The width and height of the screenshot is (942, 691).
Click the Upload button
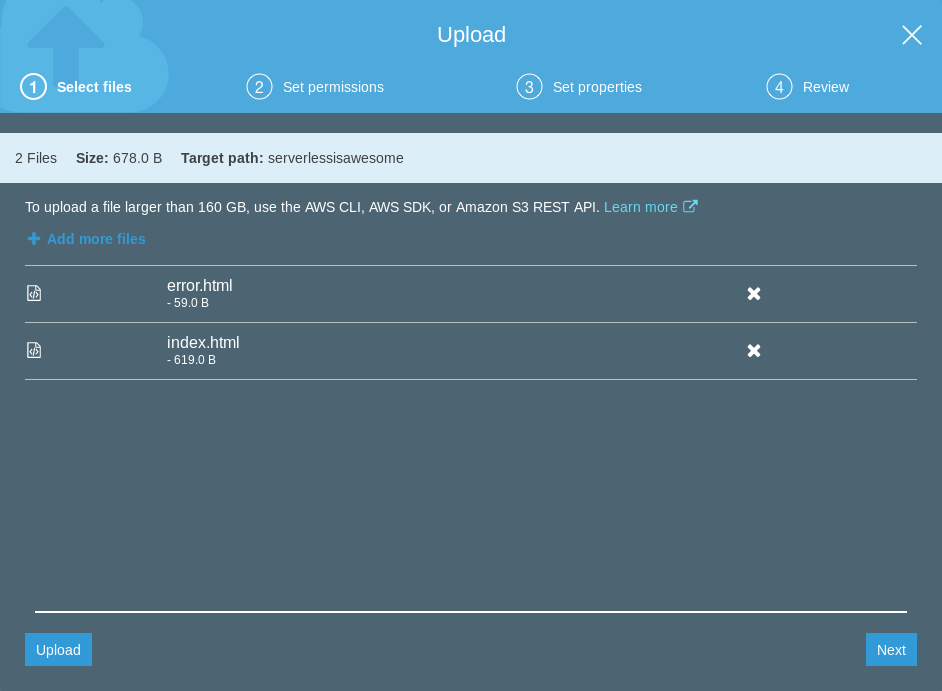58,650
